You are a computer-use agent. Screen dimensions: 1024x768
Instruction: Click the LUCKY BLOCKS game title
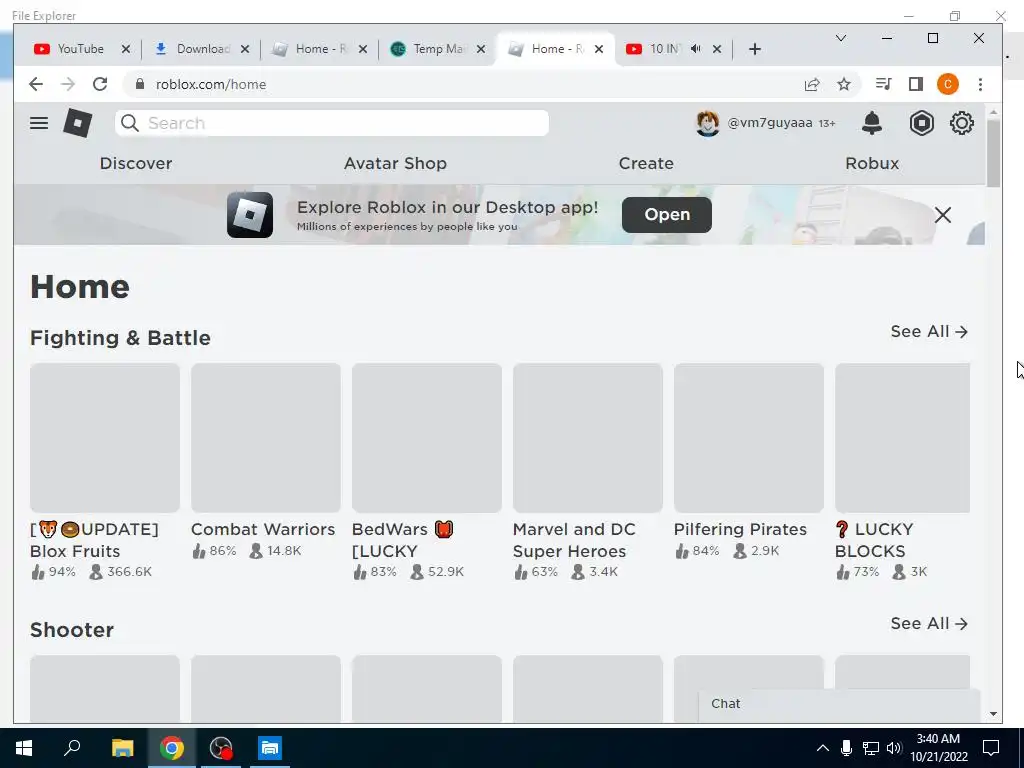coord(875,540)
